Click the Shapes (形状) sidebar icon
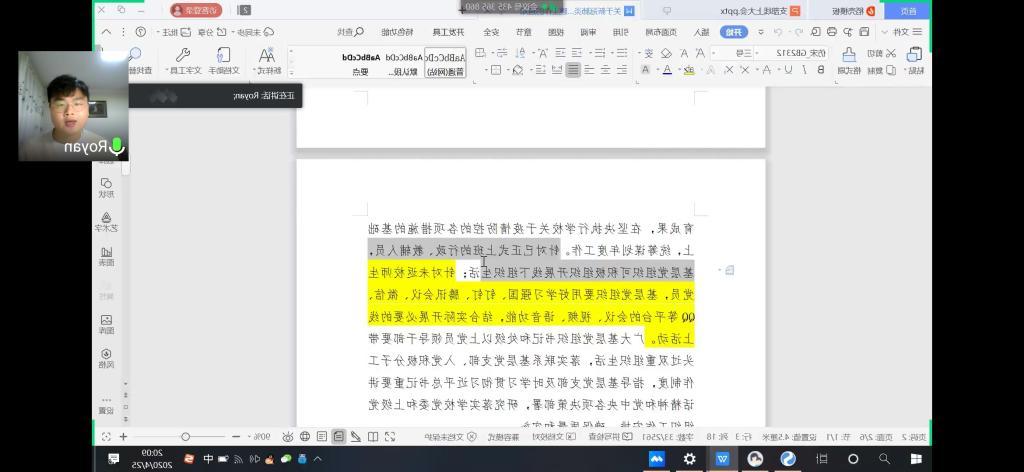Image resolution: width=1024 pixels, height=472 pixels. click(106, 183)
